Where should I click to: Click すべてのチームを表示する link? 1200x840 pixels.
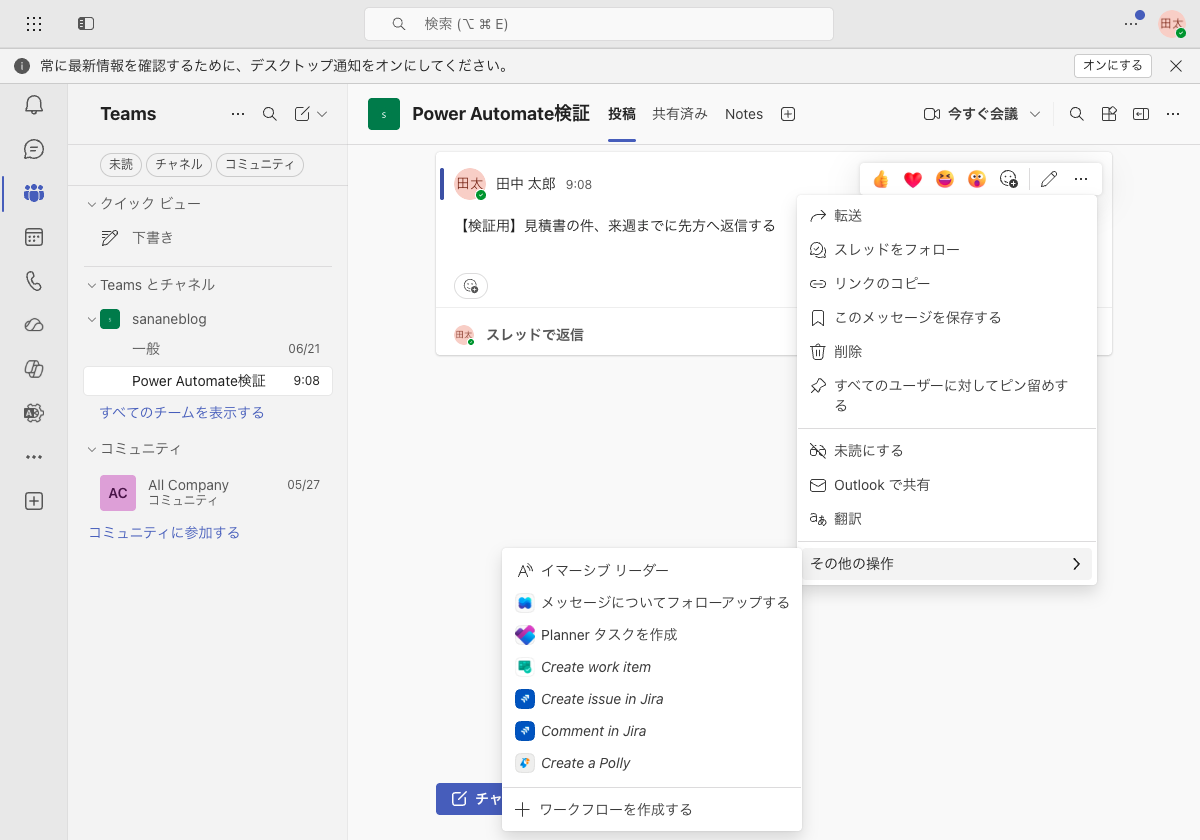click(182, 413)
